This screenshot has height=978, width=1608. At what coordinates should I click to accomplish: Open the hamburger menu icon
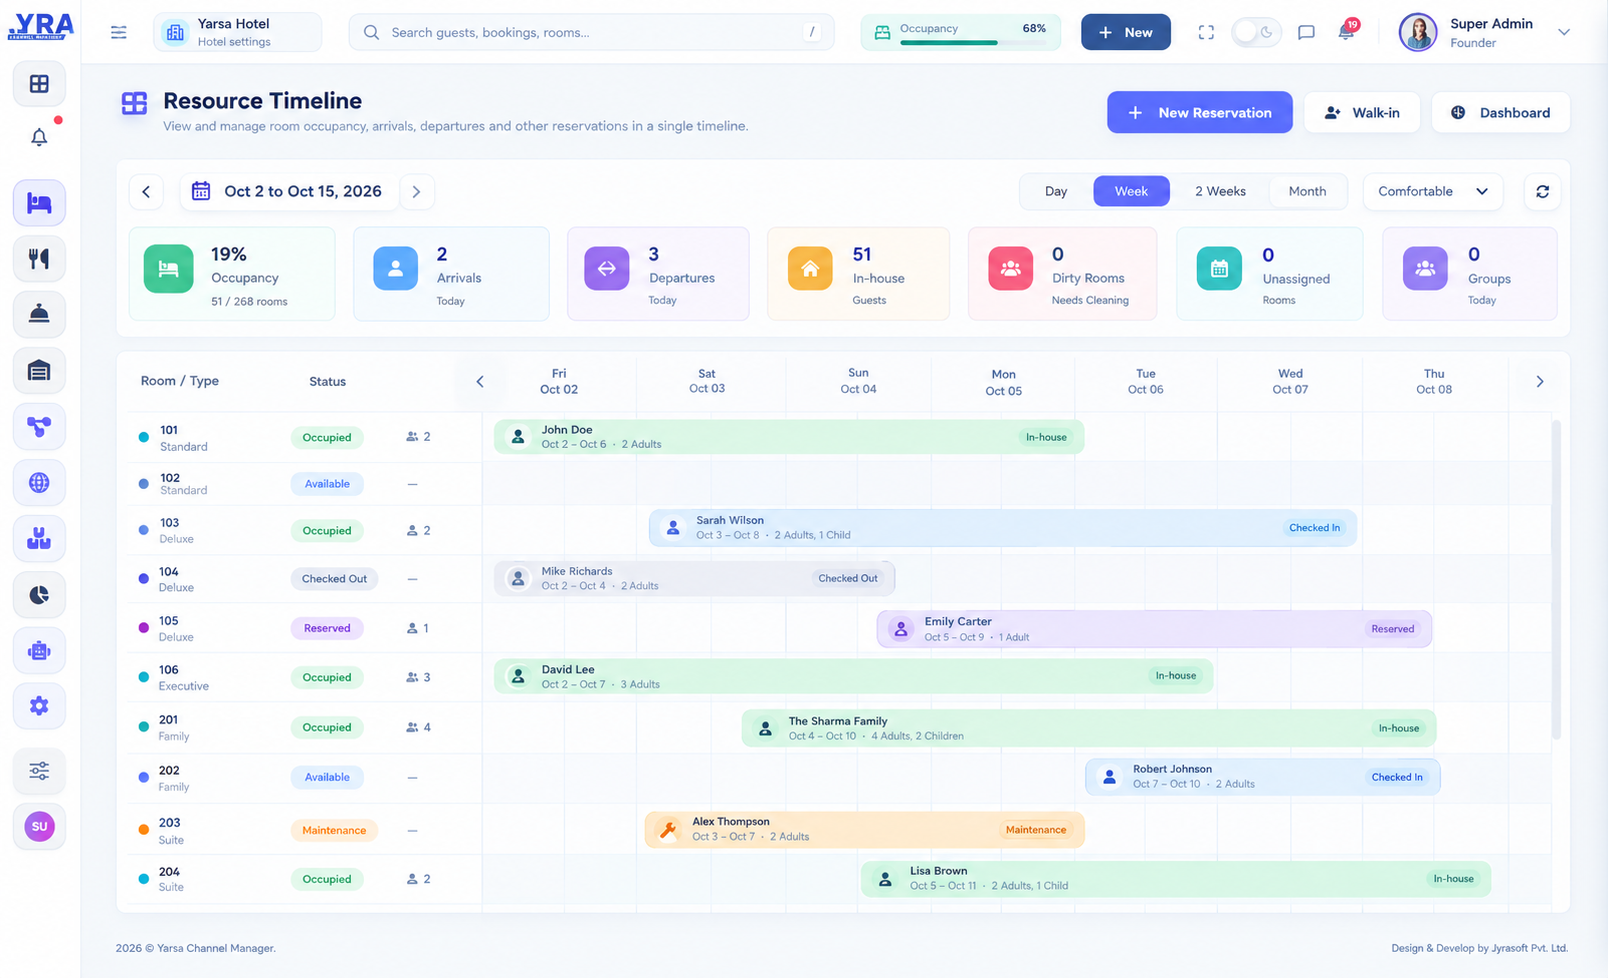(118, 32)
